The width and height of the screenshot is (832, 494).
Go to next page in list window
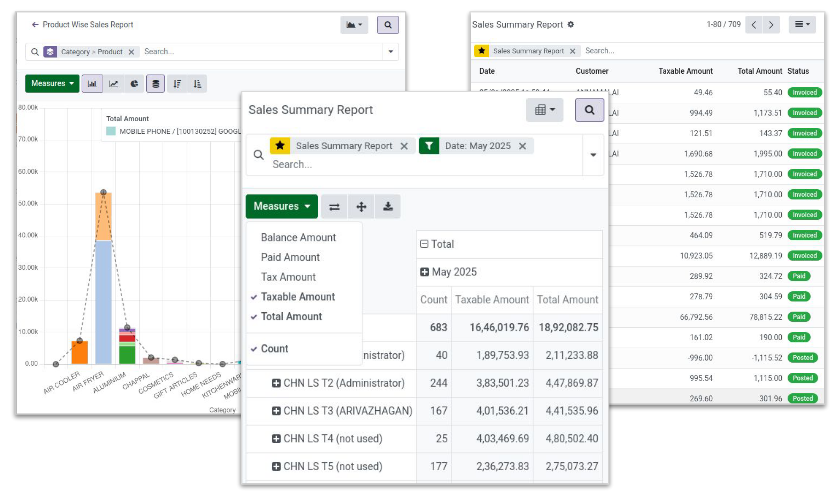coord(771,24)
